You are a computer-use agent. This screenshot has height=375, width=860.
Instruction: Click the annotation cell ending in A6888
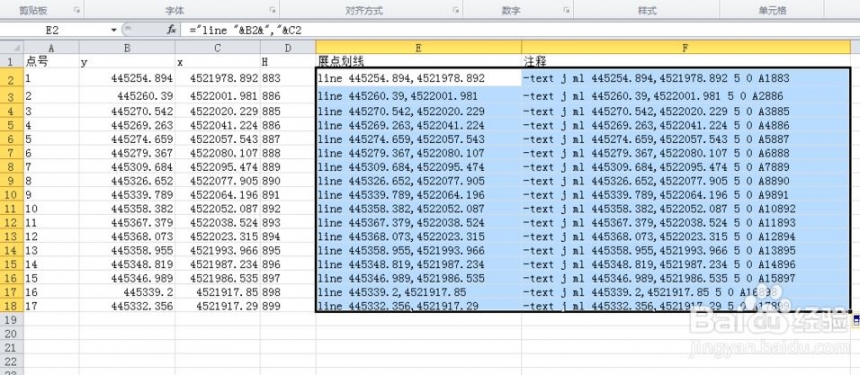[x=686, y=153]
